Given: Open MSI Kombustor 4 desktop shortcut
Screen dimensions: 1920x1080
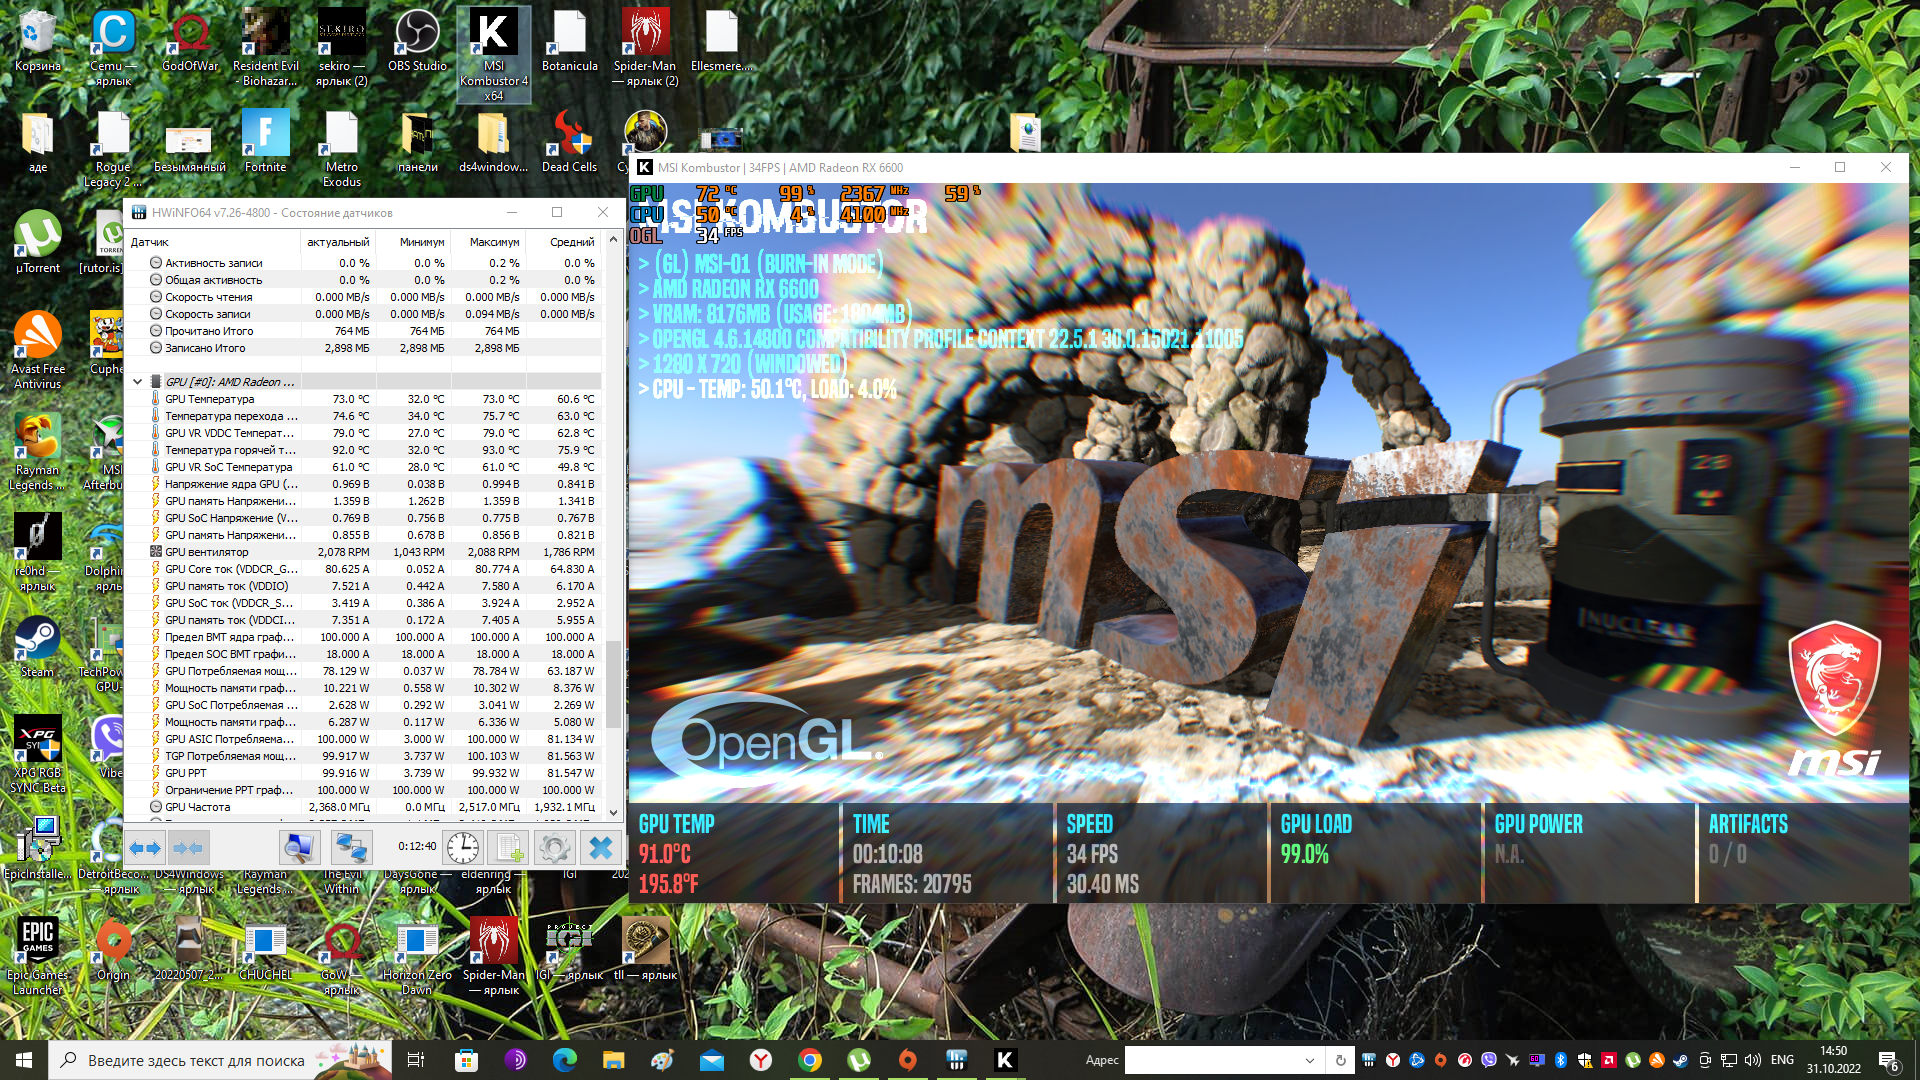Looking at the screenshot, I should point(494,54).
